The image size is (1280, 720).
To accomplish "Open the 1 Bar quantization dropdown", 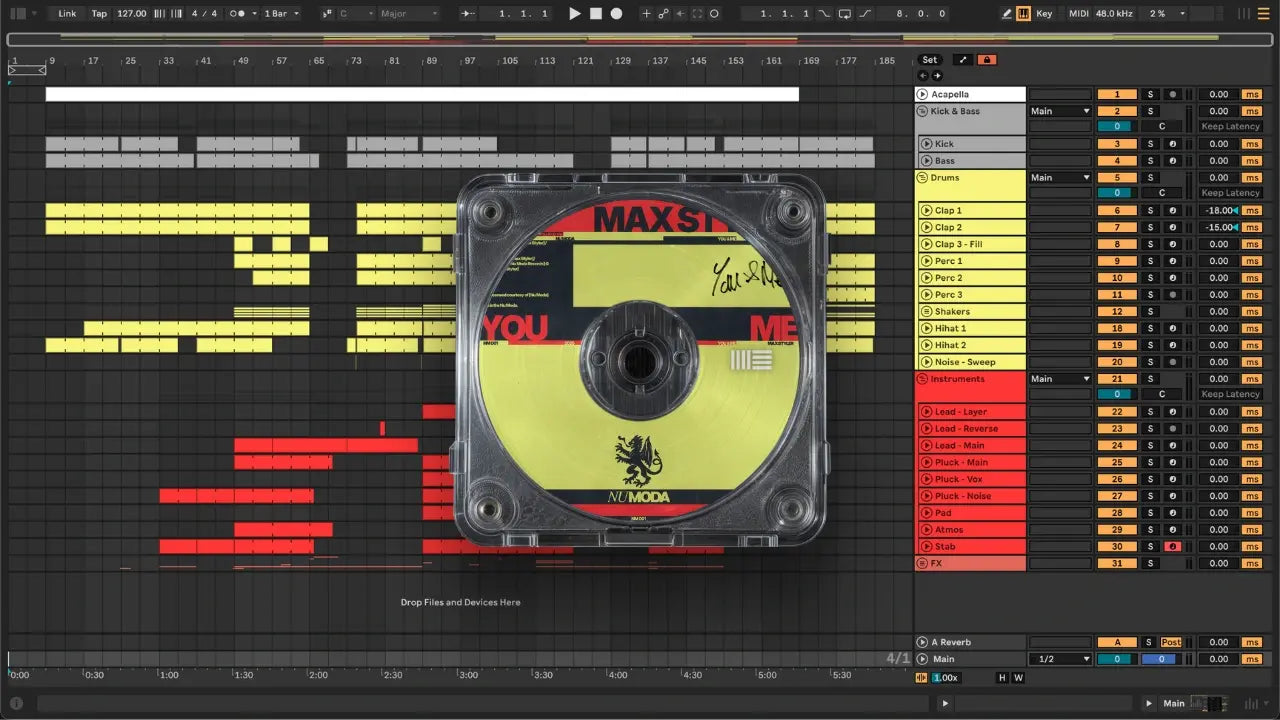I will point(281,14).
